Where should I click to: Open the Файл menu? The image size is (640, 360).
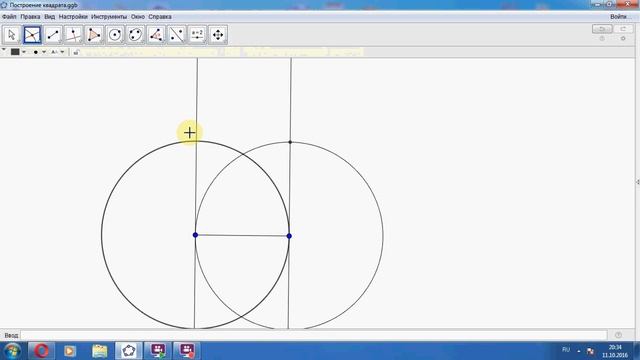(9, 17)
